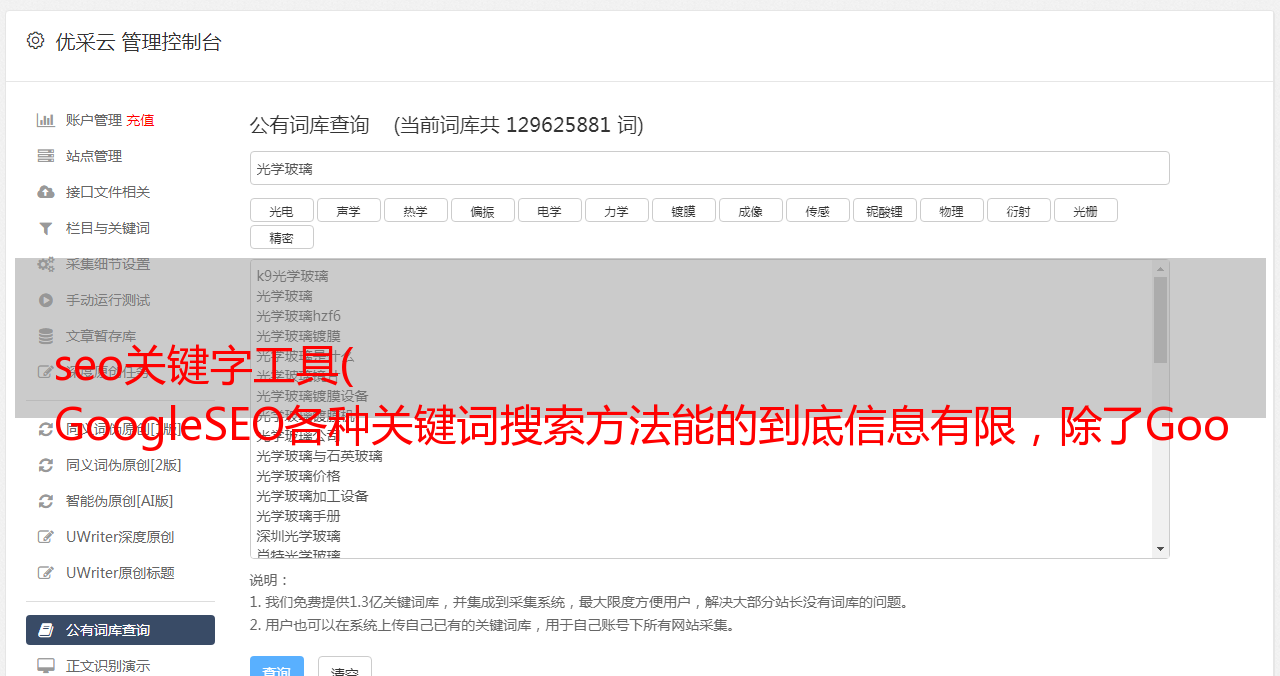Click the play icon for 手动运行测试
The width and height of the screenshot is (1280, 676).
pyautogui.click(x=46, y=300)
